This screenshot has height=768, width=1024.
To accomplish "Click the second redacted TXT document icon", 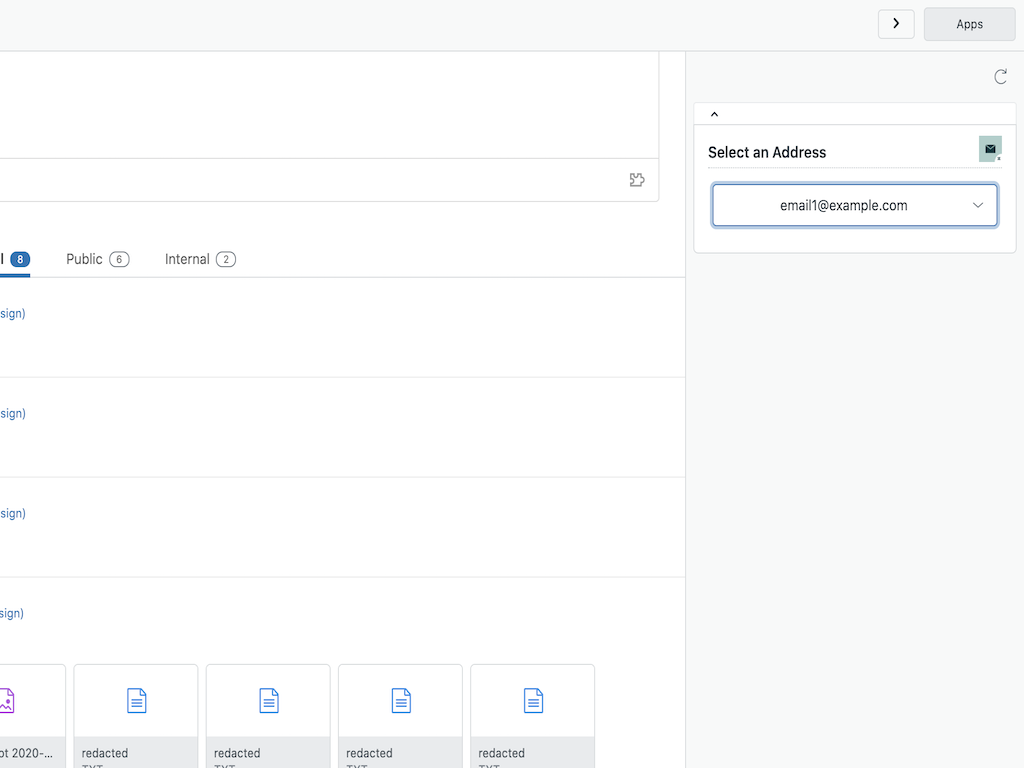I will pyautogui.click(x=267, y=701).
